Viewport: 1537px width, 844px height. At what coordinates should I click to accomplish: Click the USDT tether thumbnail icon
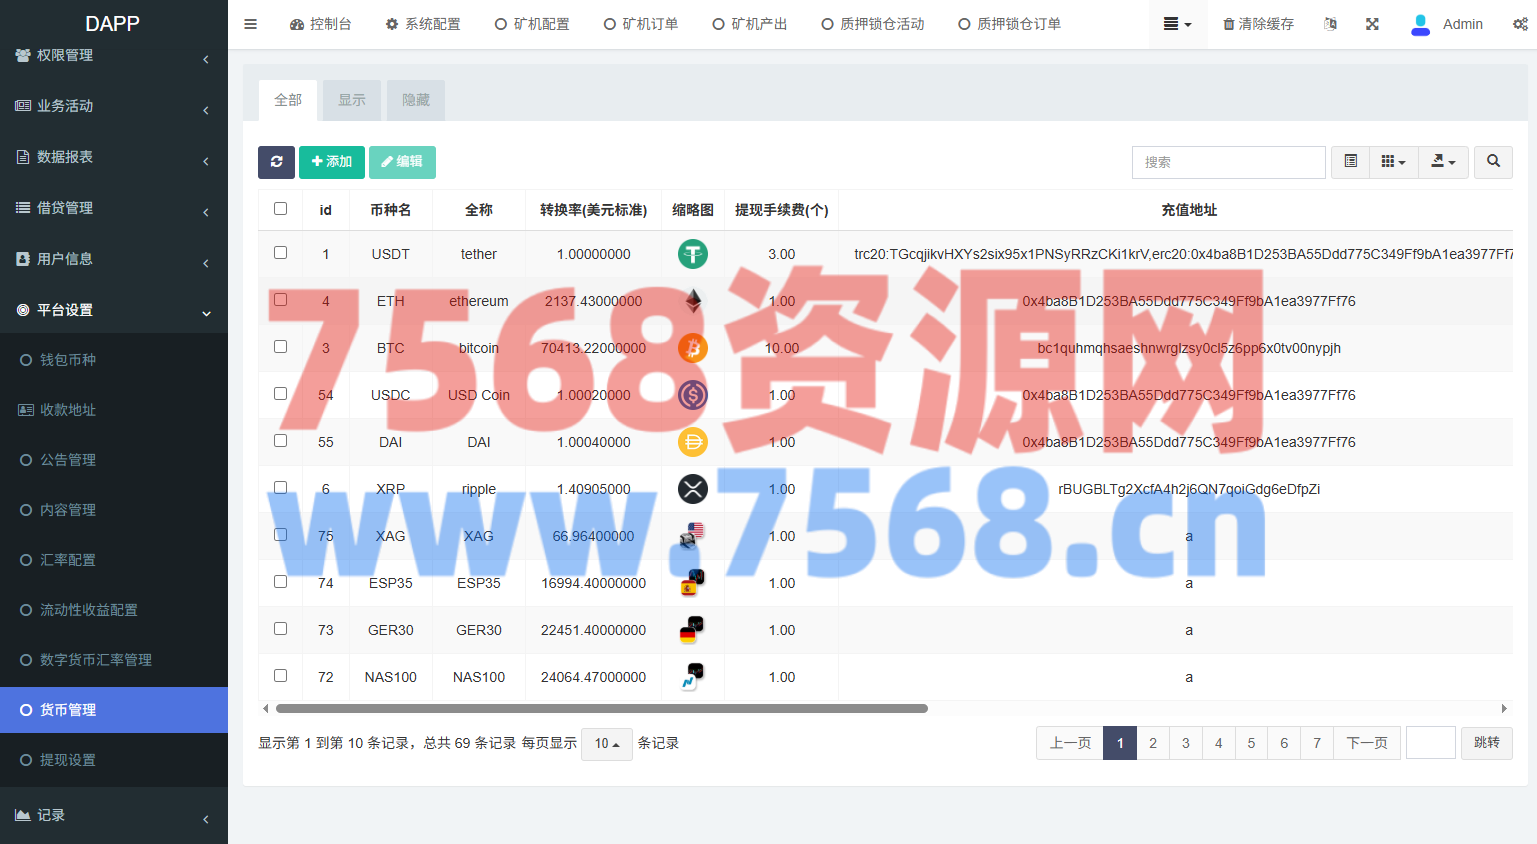692,254
